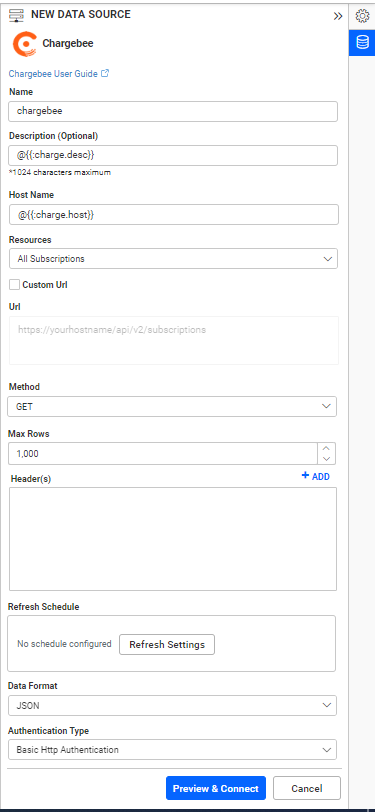Click the Host Name input field
Viewport: 375px width, 812px height.
[x=174, y=214]
